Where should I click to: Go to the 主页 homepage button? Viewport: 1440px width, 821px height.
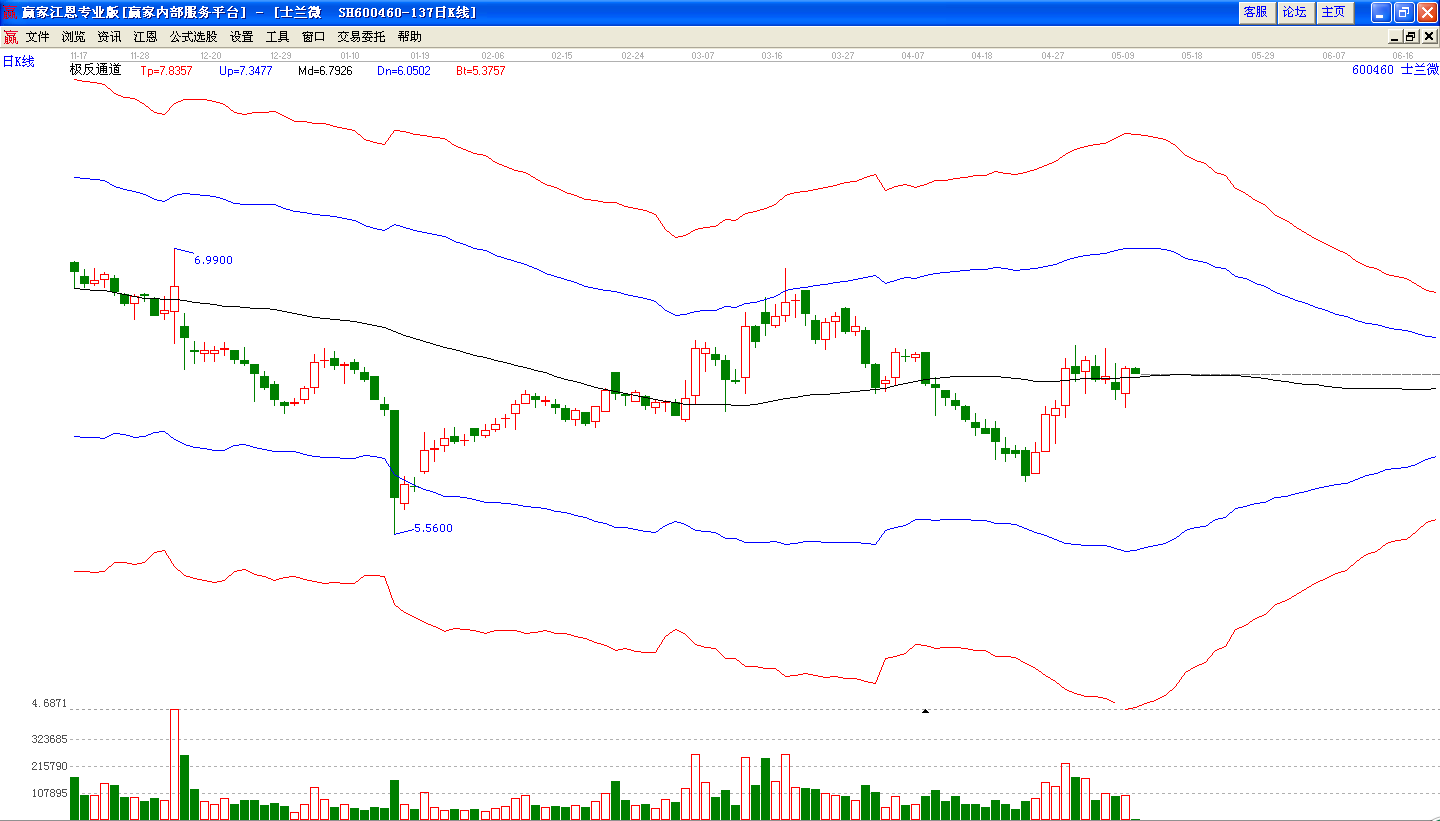(1334, 12)
